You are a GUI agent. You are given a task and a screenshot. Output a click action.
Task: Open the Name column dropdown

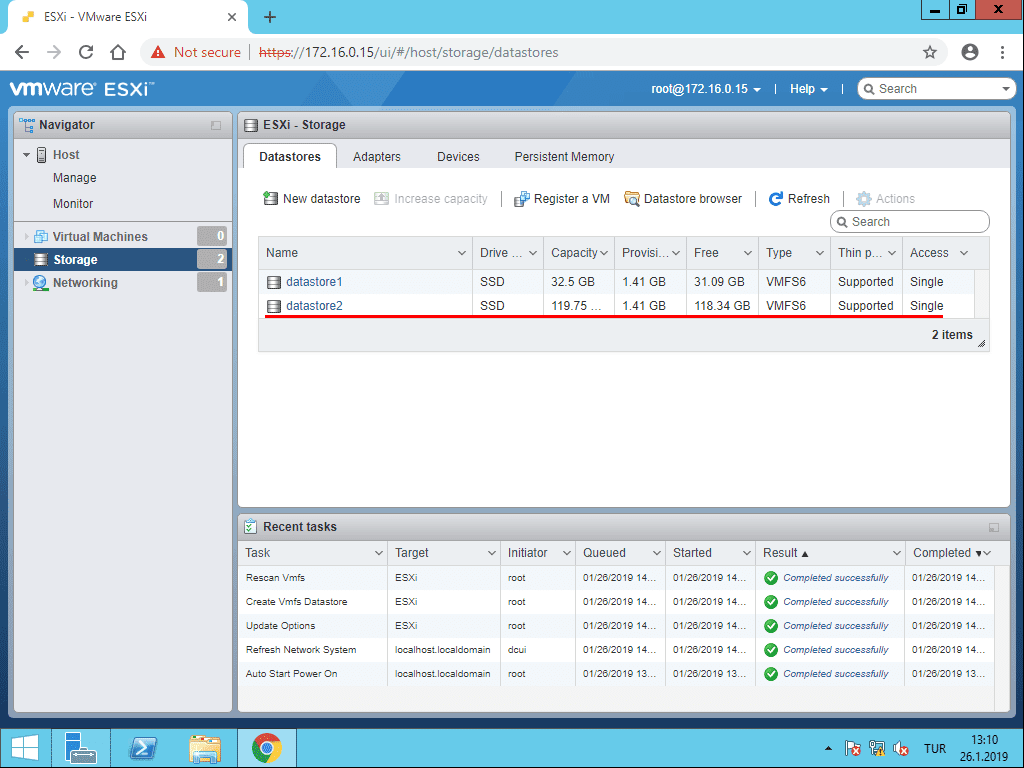[x=462, y=253]
